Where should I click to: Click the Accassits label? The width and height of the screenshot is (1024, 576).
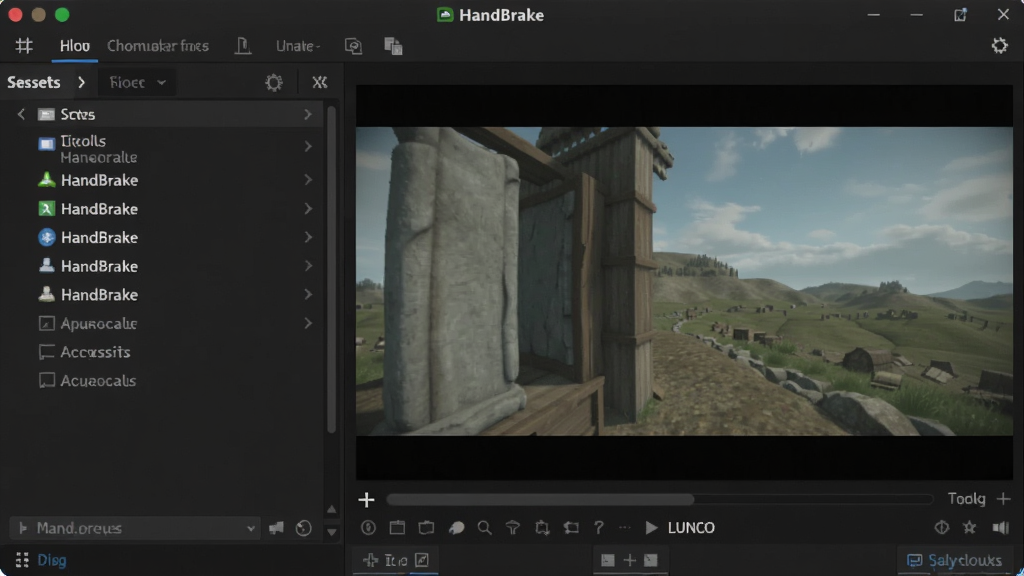pyautogui.click(x=95, y=352)
